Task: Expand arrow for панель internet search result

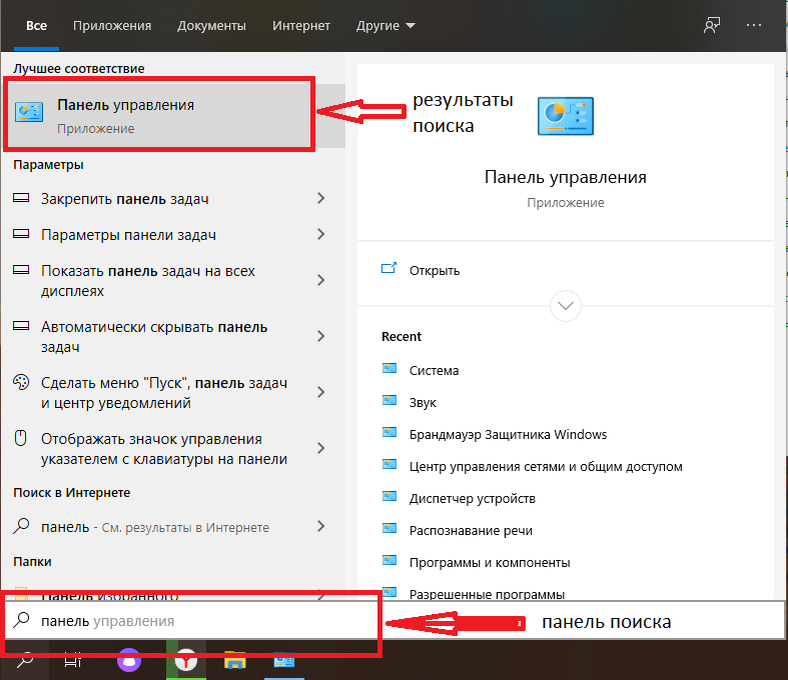Action: point(321,526)
